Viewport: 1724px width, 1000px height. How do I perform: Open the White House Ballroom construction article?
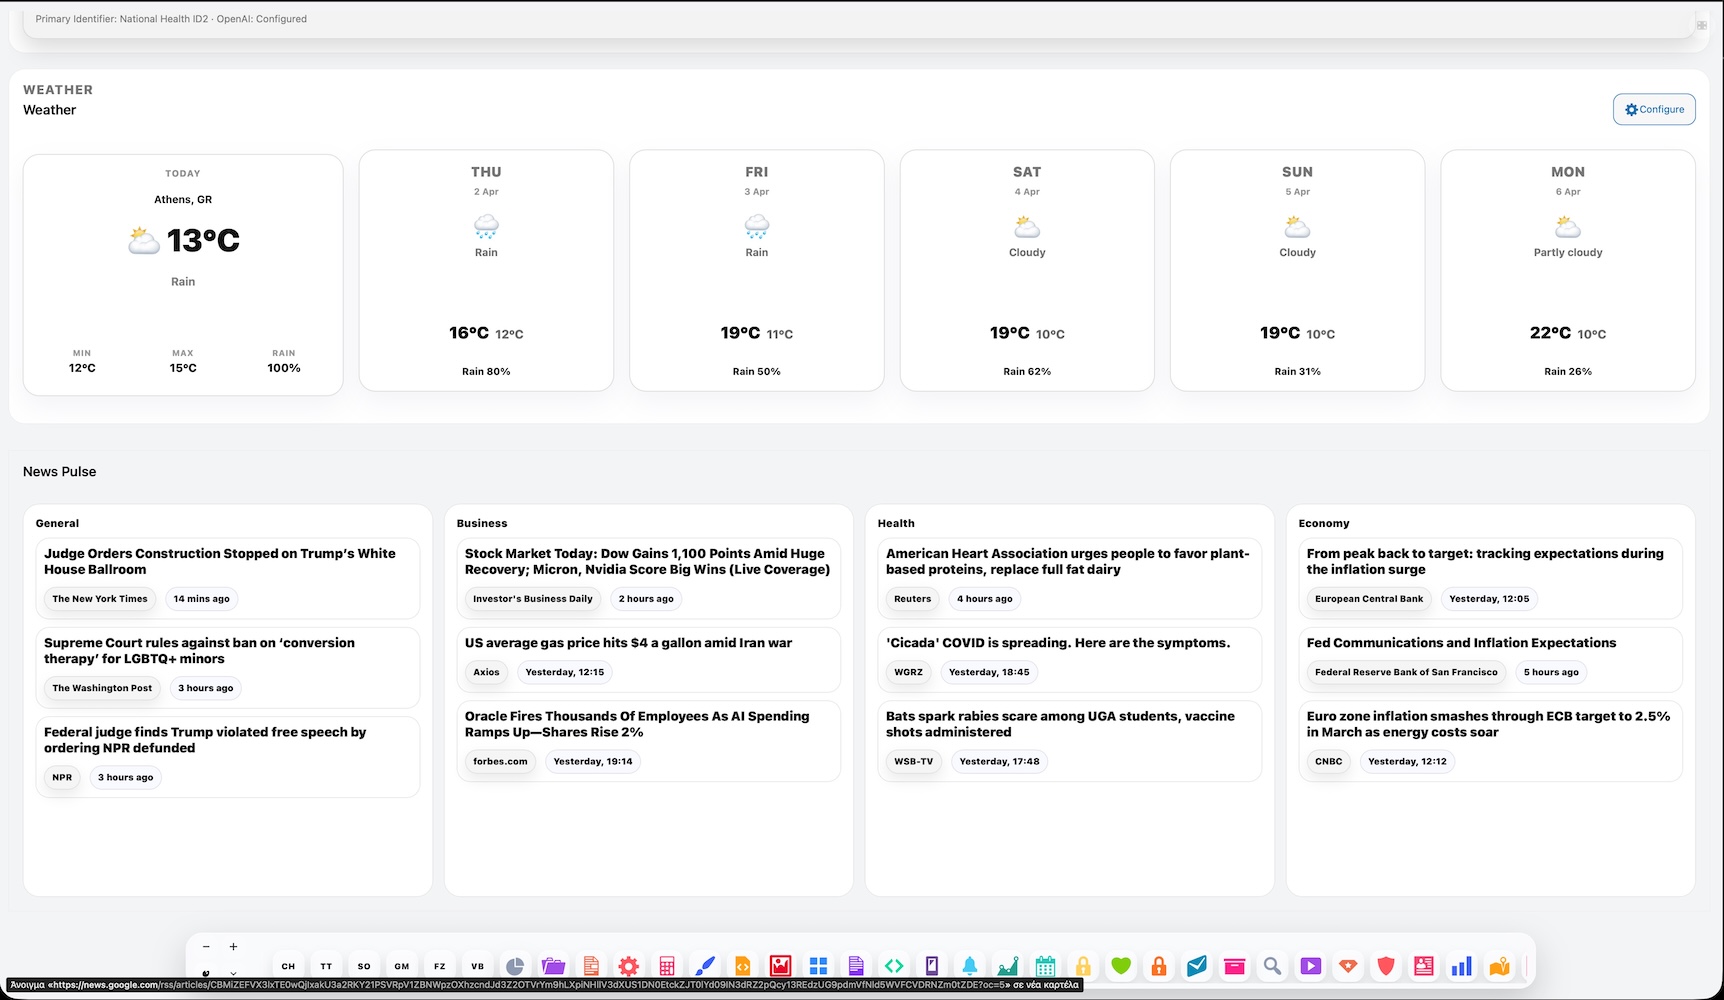[x=220, y=561]
